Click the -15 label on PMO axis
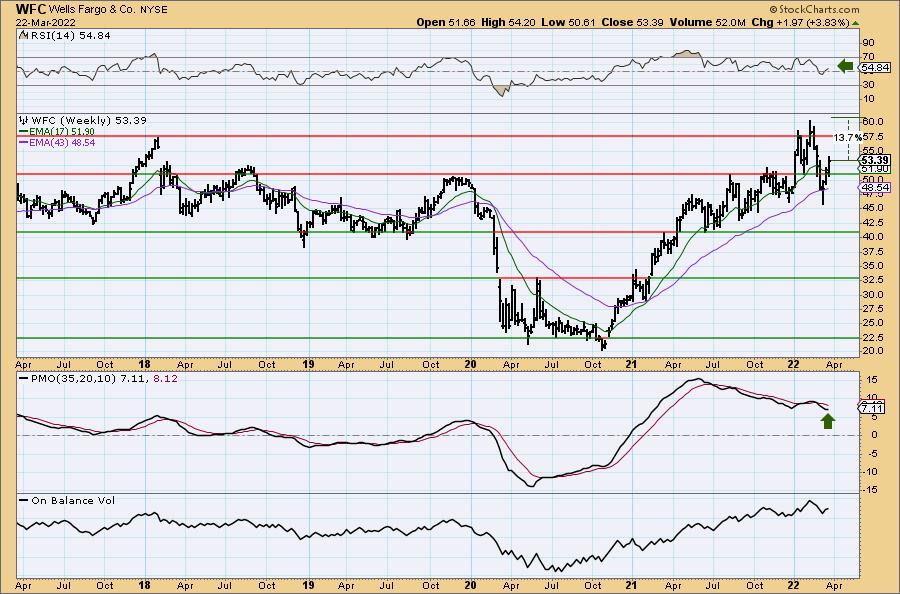900x594 pixels. point(870,490)
